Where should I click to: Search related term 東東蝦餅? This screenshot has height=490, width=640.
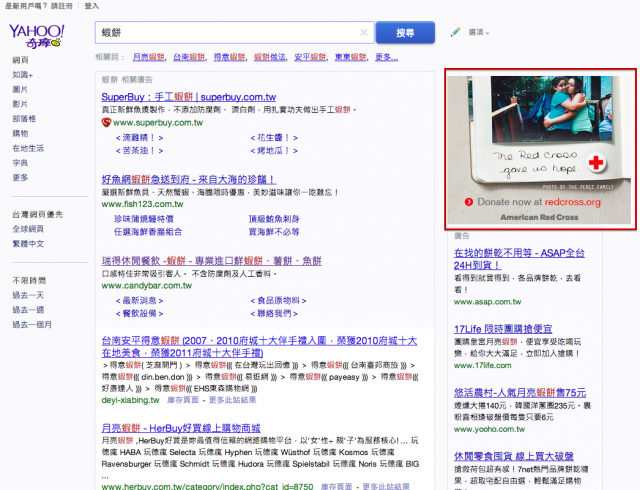tap(351, 57)
